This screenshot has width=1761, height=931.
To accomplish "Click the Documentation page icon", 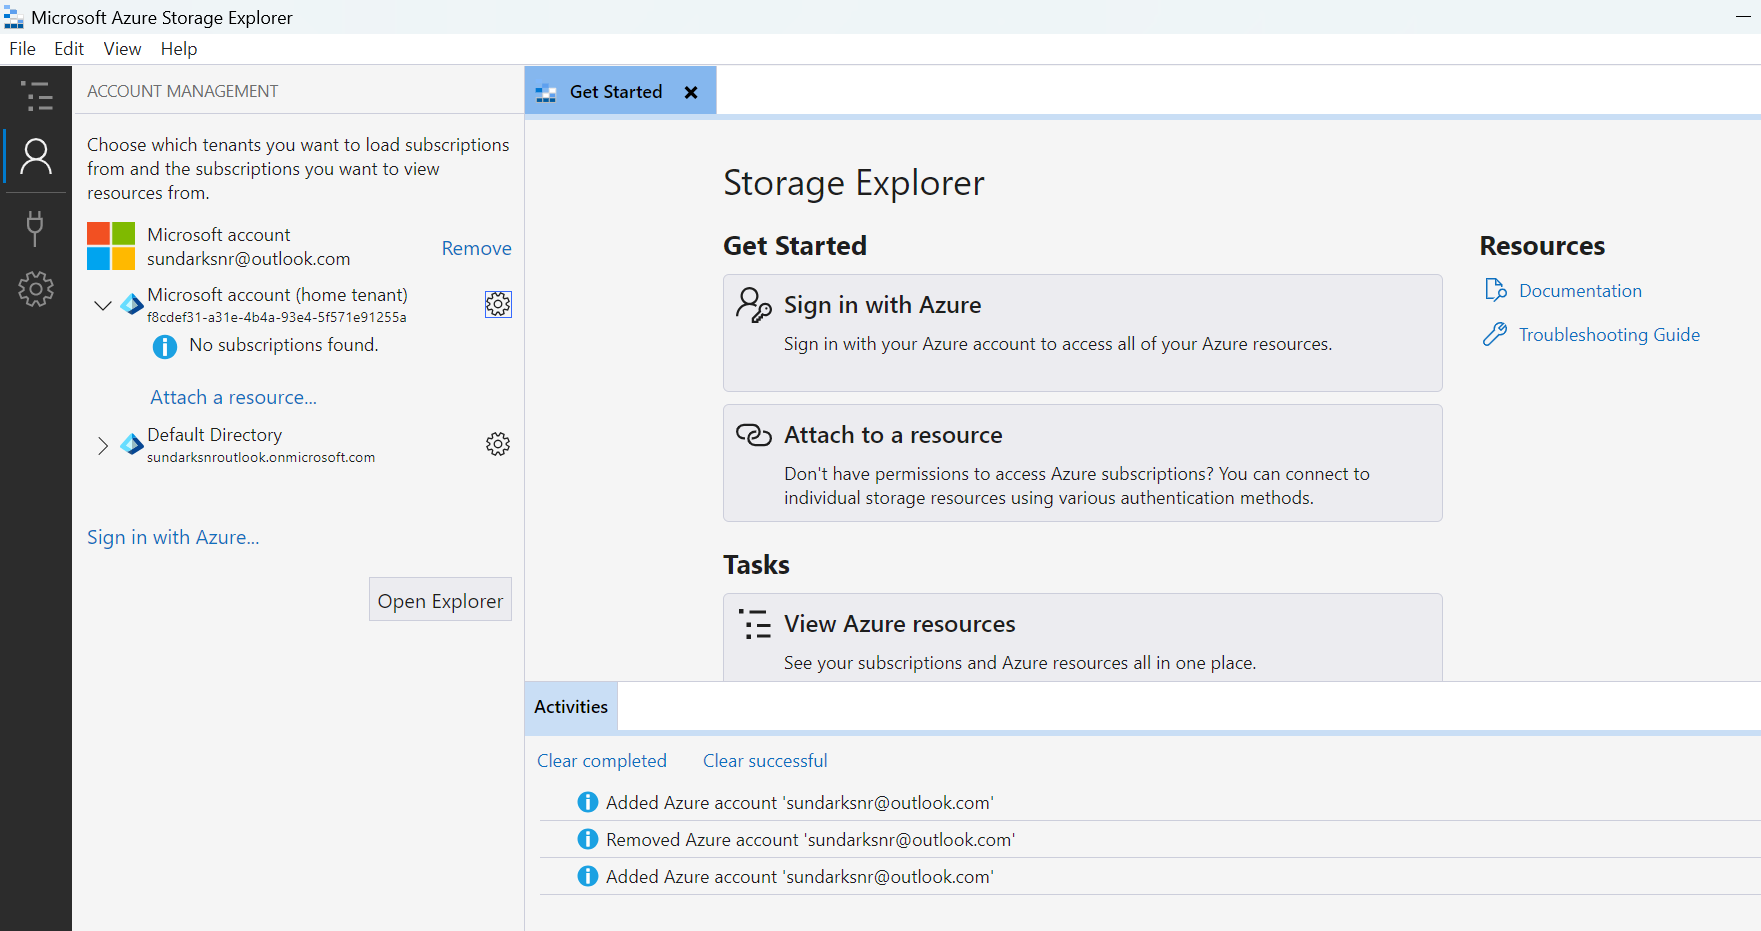I will coord(1496,290).
